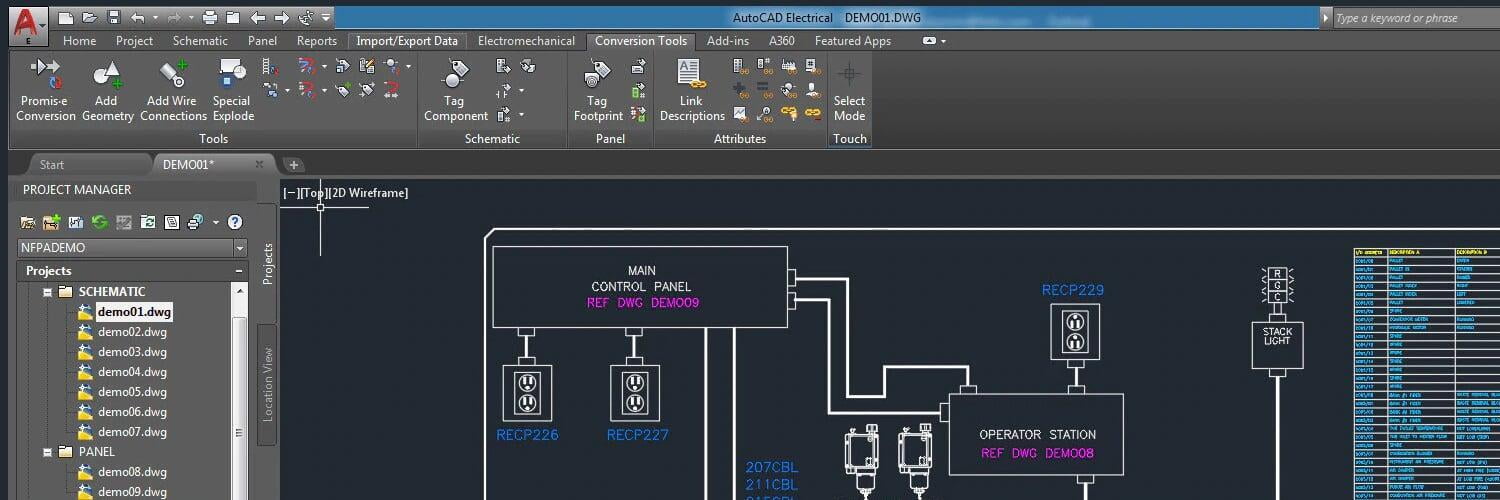Open the Import/Export Data ribbon tab

click(x=408, y=41)
